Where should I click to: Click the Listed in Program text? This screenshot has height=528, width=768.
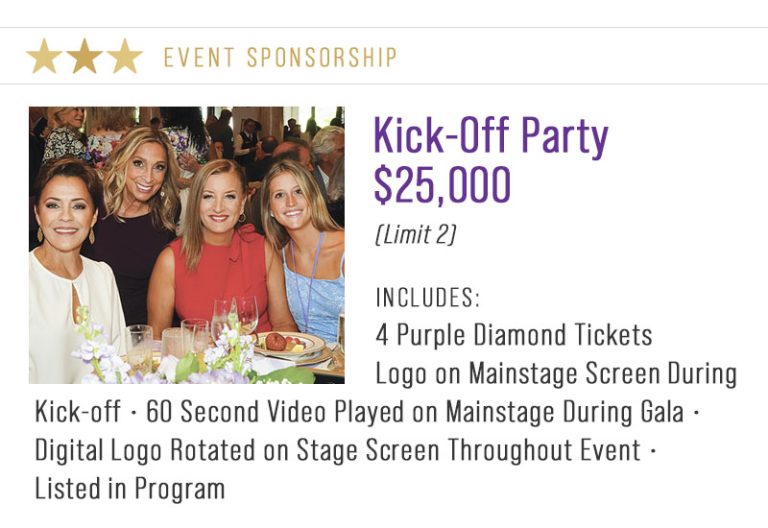pyautogui.click(x=130, y=488)
